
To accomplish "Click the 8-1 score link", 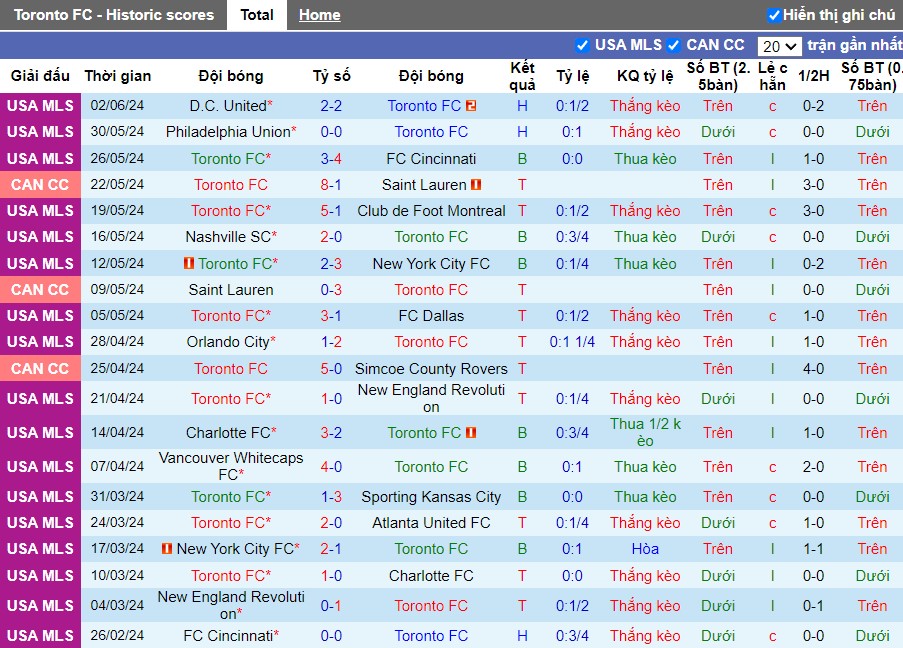I will pos(331,185).
